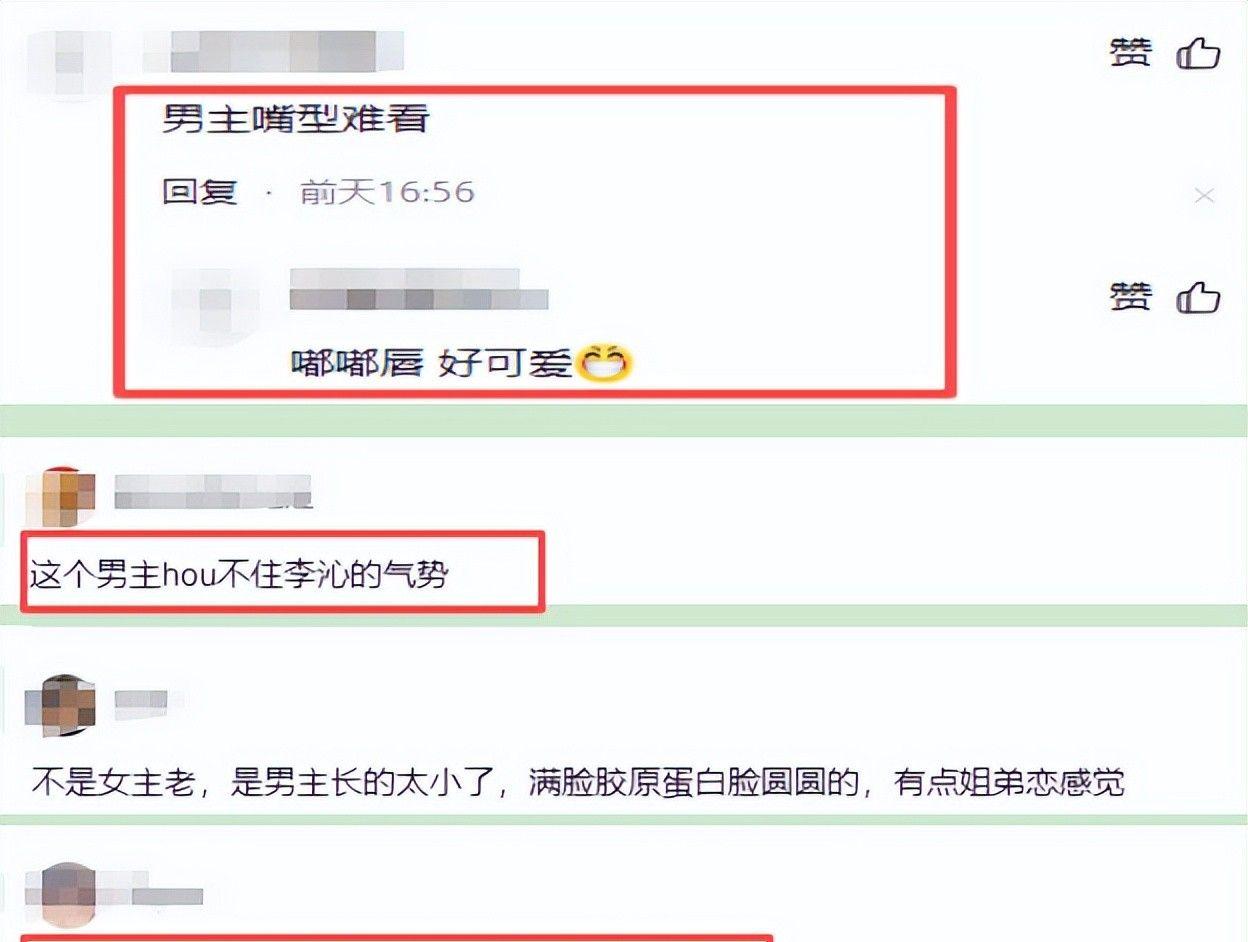Click the grinning emoji after 好可爱
Viewport: 1248px width, 942px height.
[603, 364]
